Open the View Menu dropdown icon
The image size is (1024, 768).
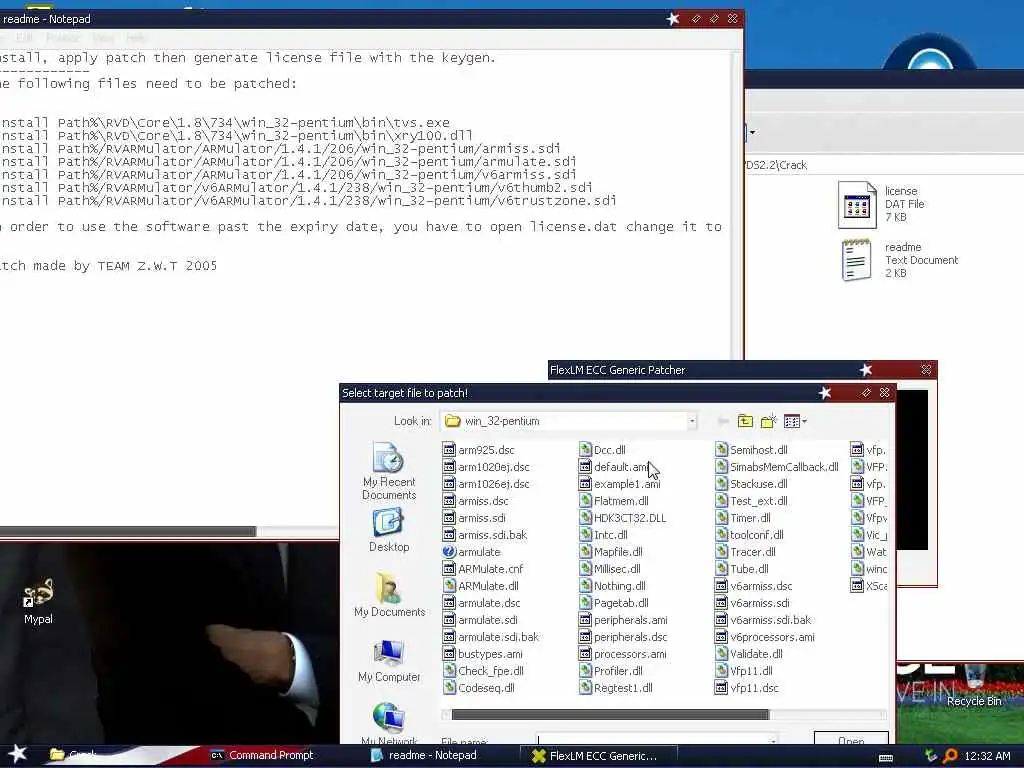(x=795, y=421)
